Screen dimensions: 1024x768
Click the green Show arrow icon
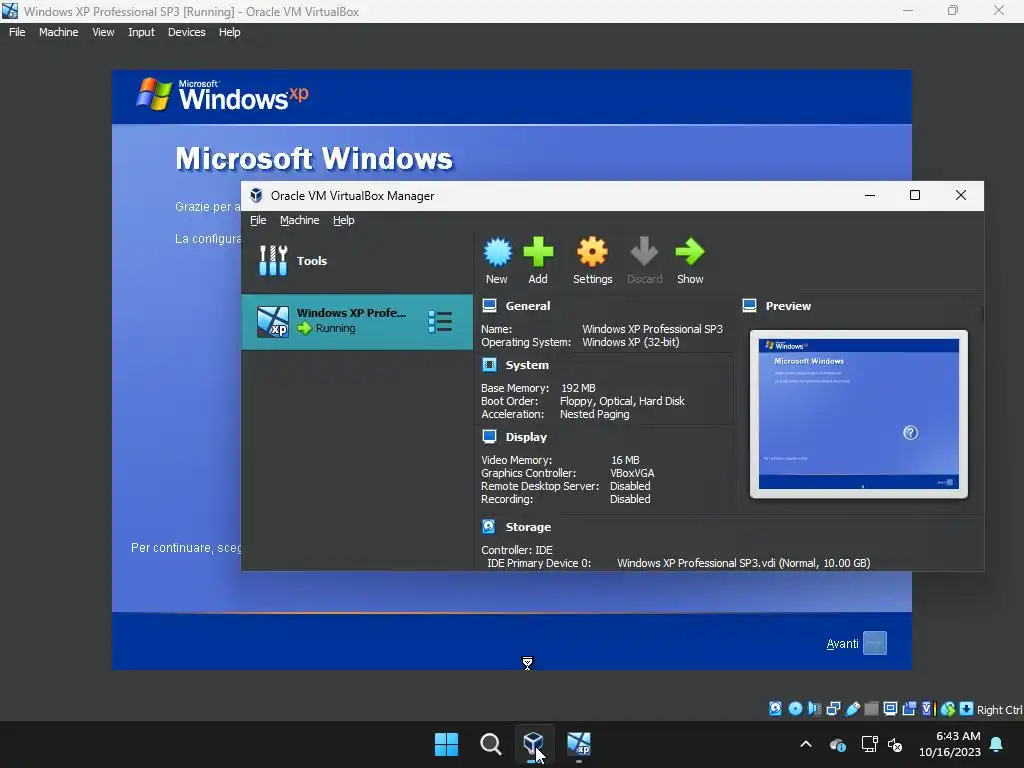(690, 252)
